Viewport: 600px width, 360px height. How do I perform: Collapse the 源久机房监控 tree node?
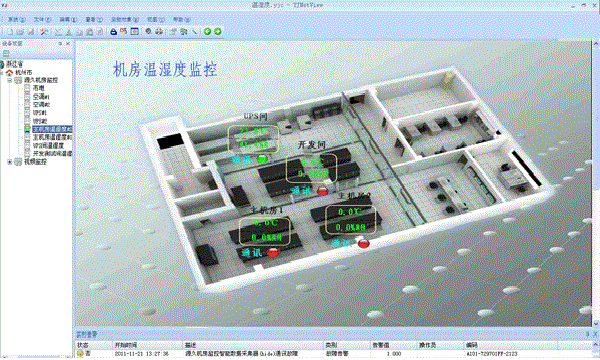[10, 80]
